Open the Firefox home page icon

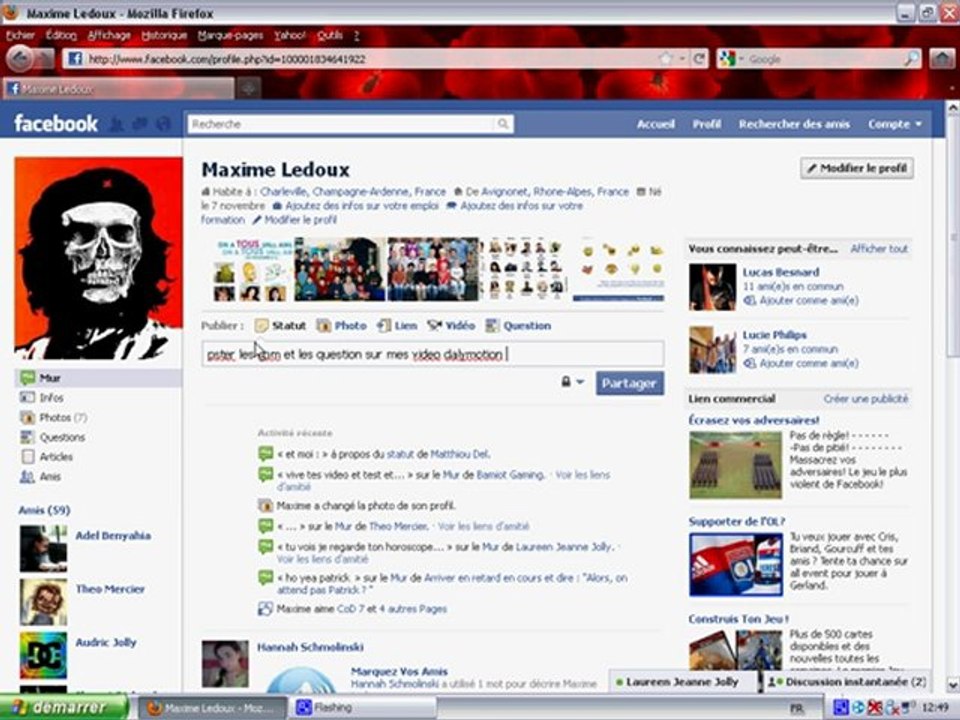coord(942,59)
